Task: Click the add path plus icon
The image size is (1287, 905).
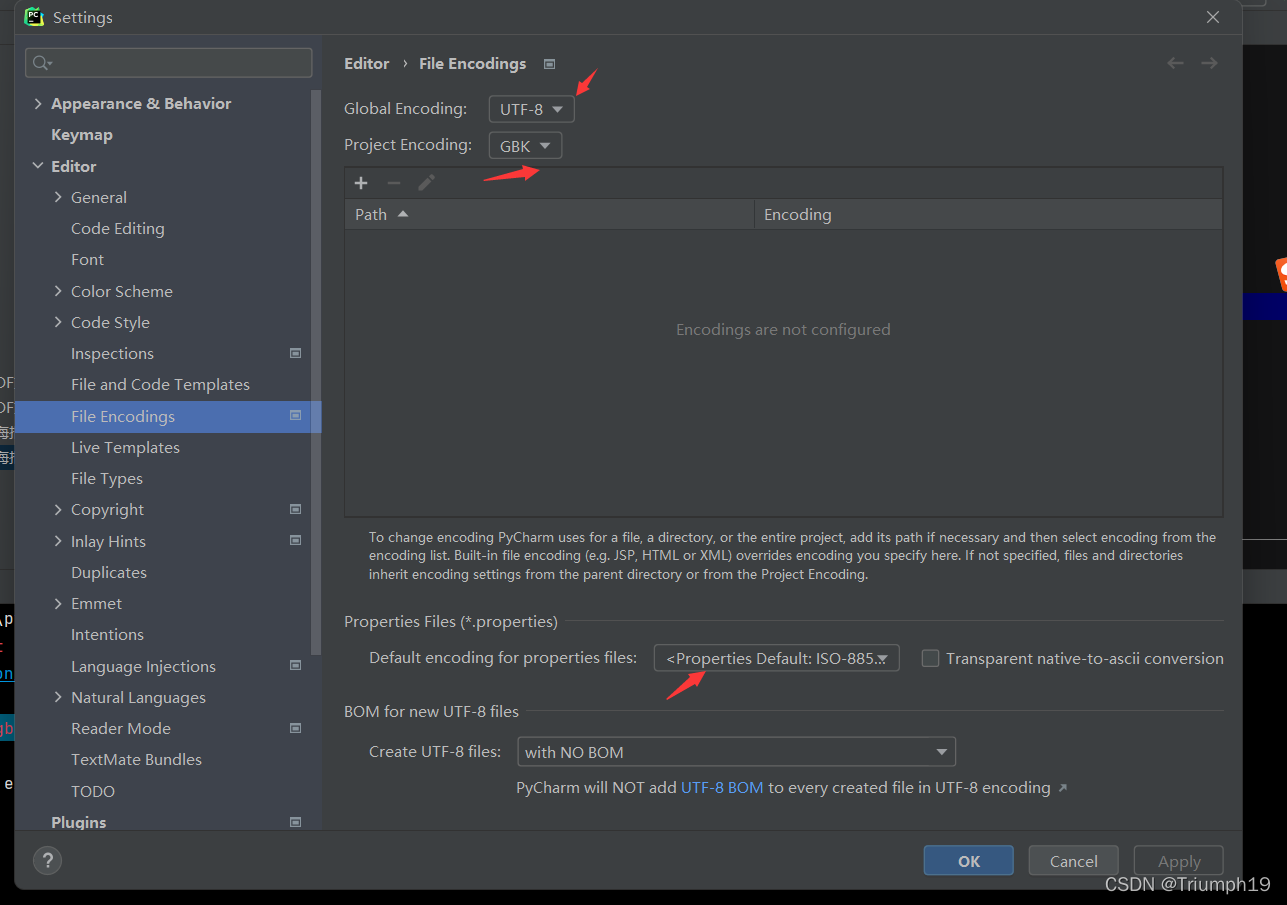Action: point(361,183)
